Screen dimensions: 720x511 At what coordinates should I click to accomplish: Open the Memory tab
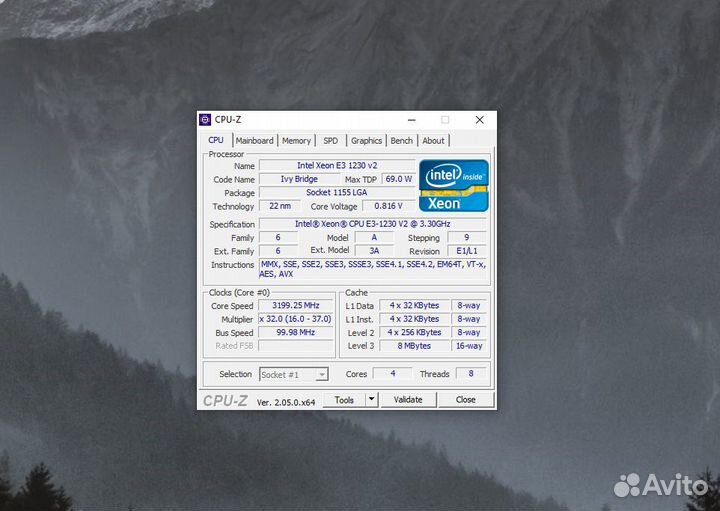click(296, 140)
